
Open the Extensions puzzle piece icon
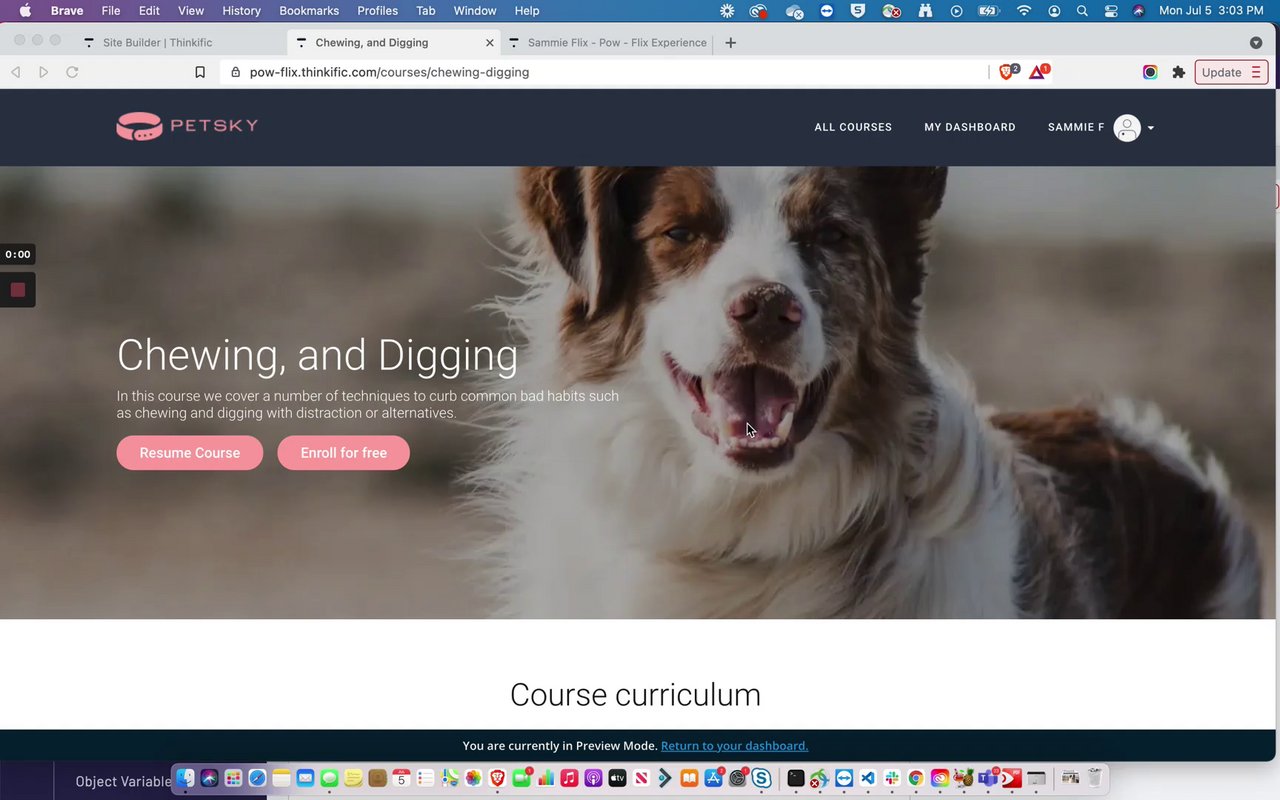1178,72
